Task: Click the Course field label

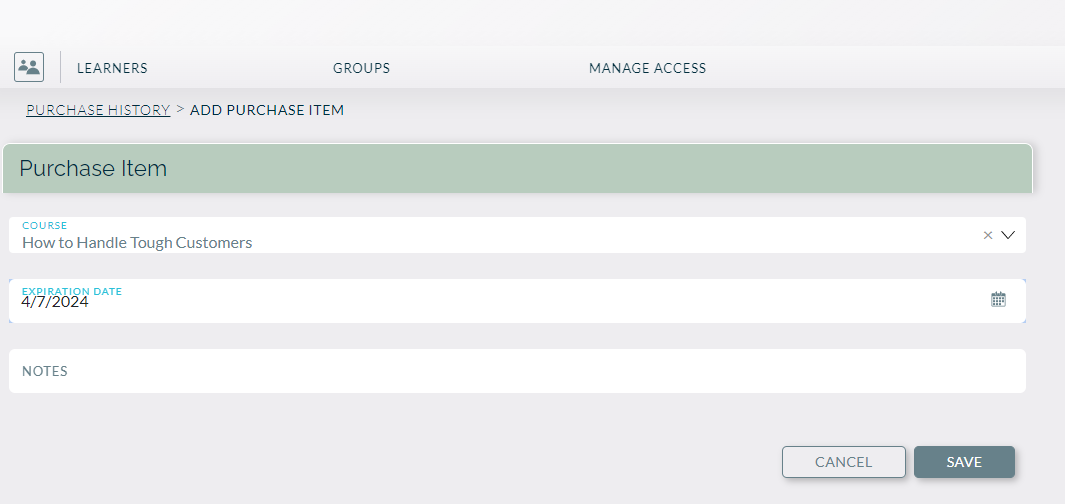Action: 45,226
